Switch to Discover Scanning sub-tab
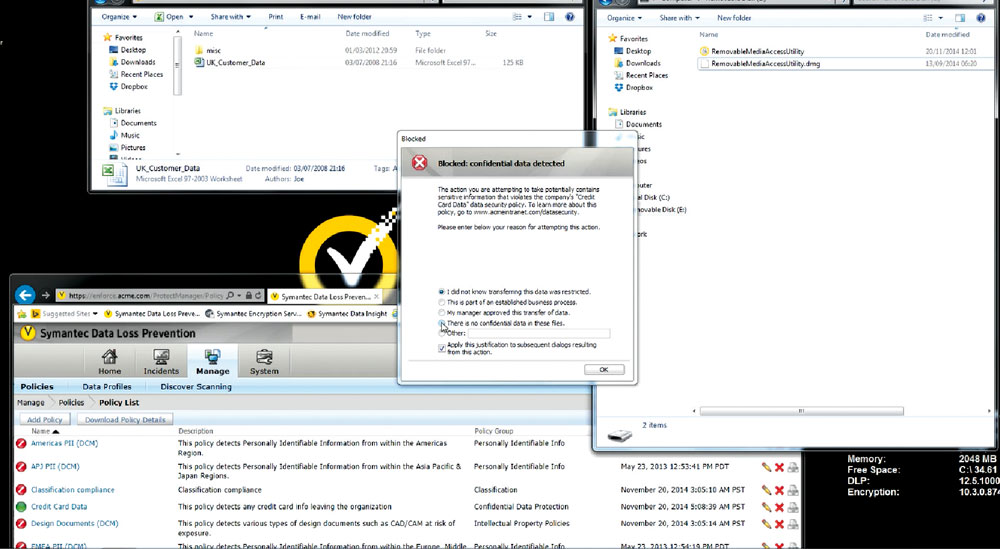This screenshot has height=549, width=1000. point(196,386)
